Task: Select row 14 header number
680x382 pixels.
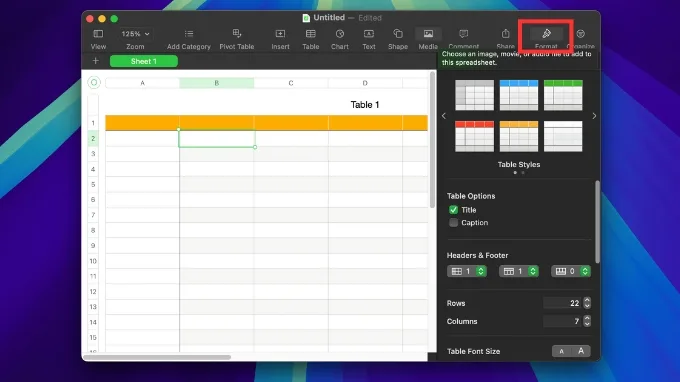Action: click(93, 322)
